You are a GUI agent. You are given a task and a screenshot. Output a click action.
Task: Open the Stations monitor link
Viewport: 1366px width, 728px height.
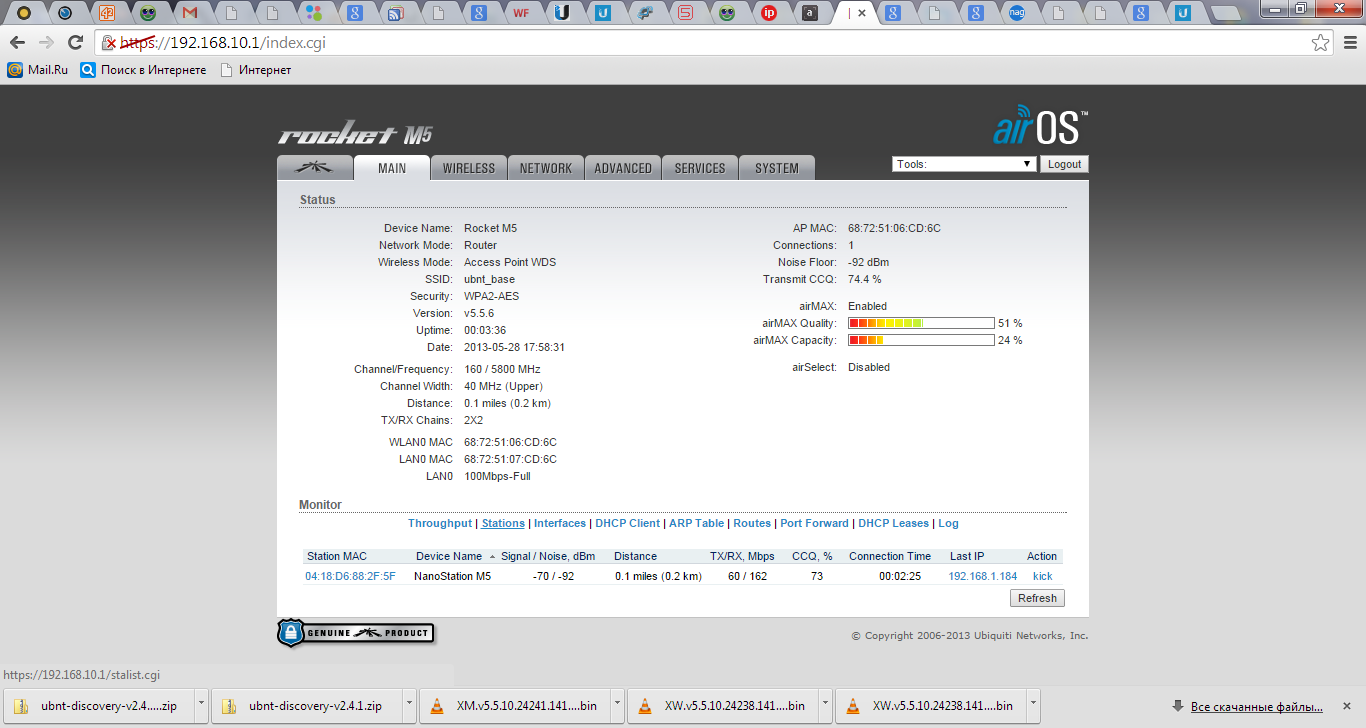pos(503,523)
